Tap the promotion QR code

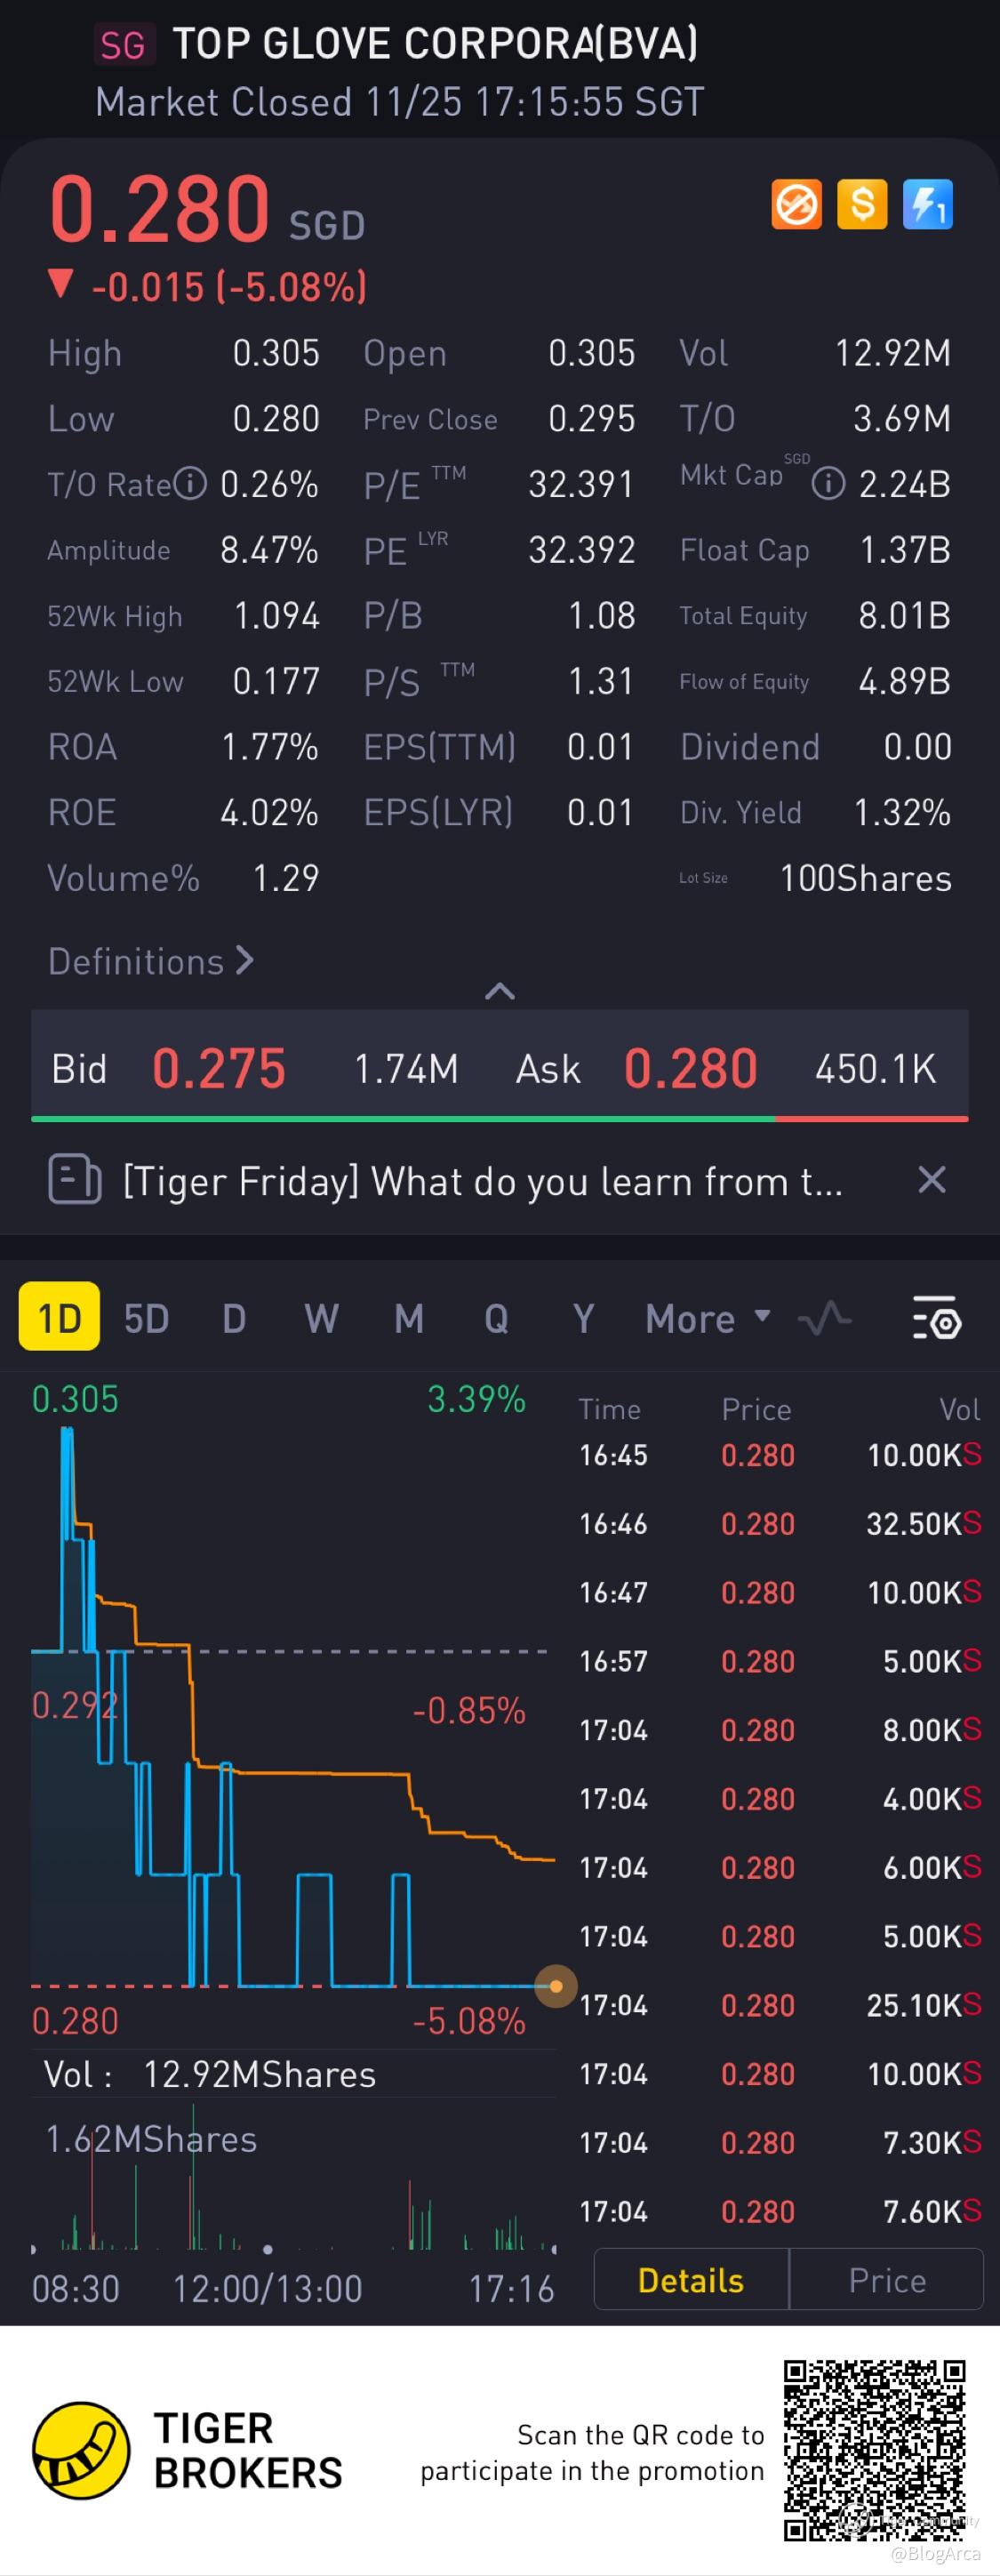coord(875,2451)
